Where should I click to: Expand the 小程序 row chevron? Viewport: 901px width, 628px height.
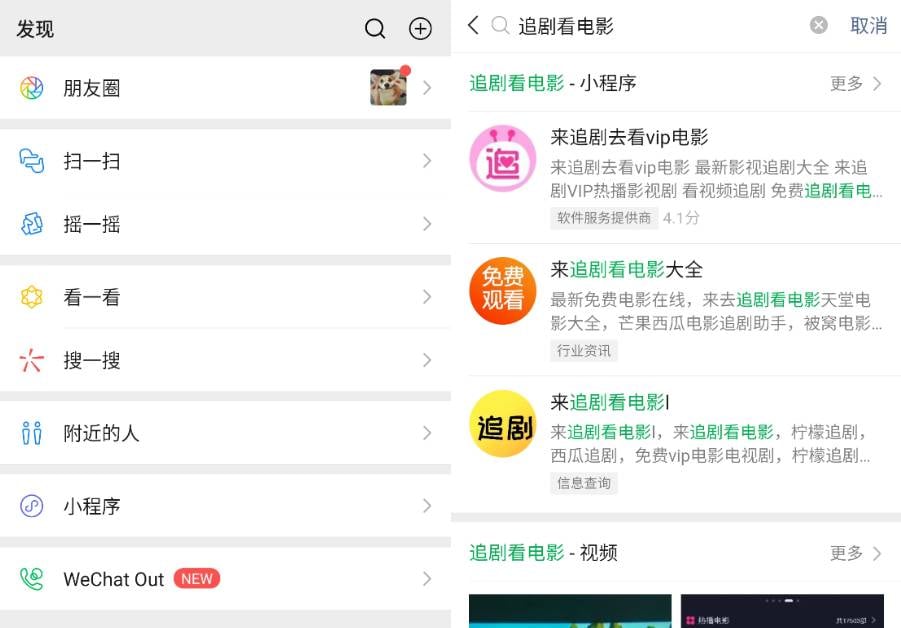[x=427, y=506]
